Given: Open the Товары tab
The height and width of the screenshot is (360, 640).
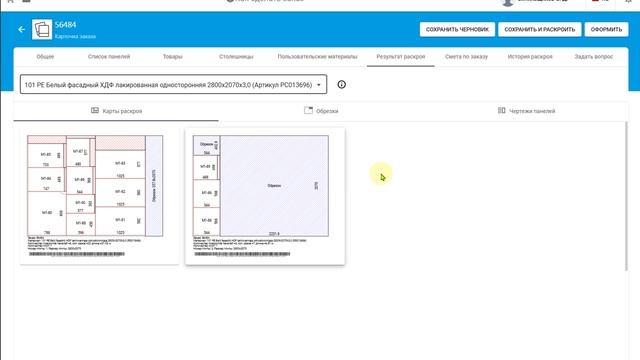Looking at the screenshot, I should [x=173, y=57].
